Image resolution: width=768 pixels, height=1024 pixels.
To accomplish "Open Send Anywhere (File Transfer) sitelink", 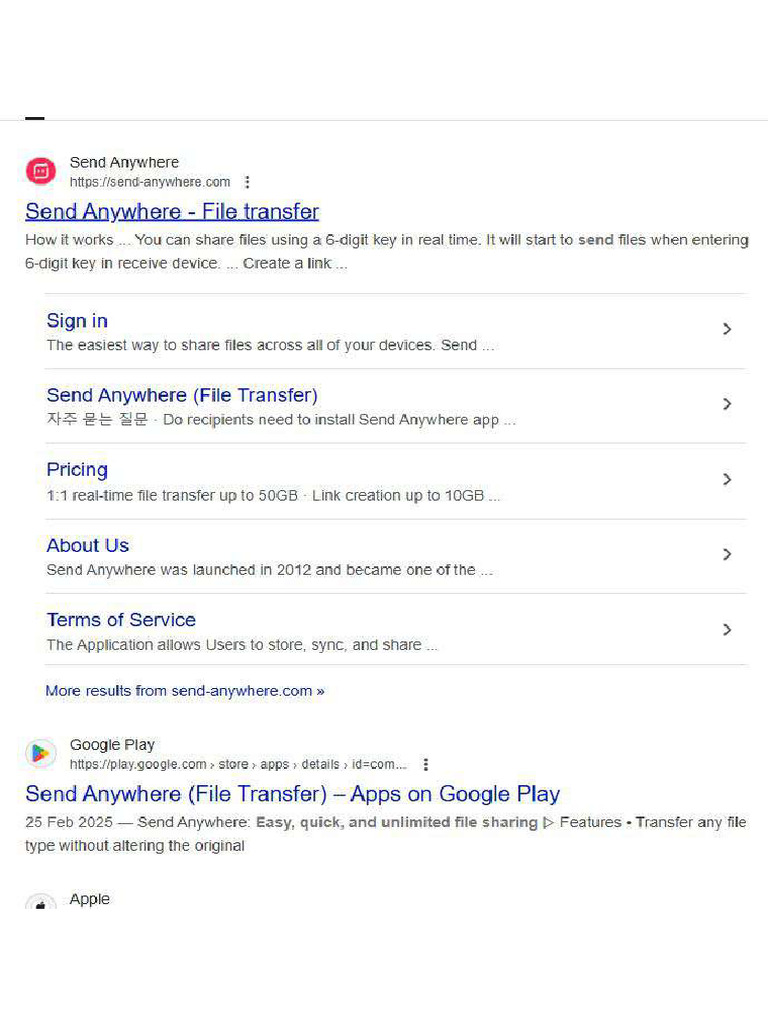I will click(x=182, y=395).
